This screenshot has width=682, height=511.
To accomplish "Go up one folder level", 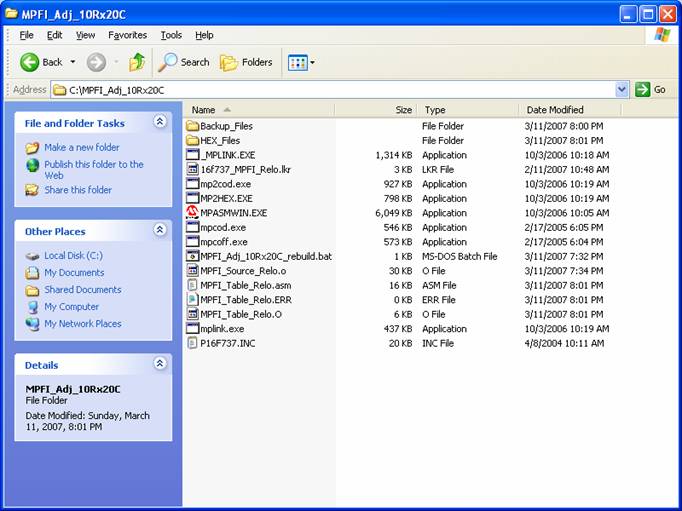I will coord(137,62).
